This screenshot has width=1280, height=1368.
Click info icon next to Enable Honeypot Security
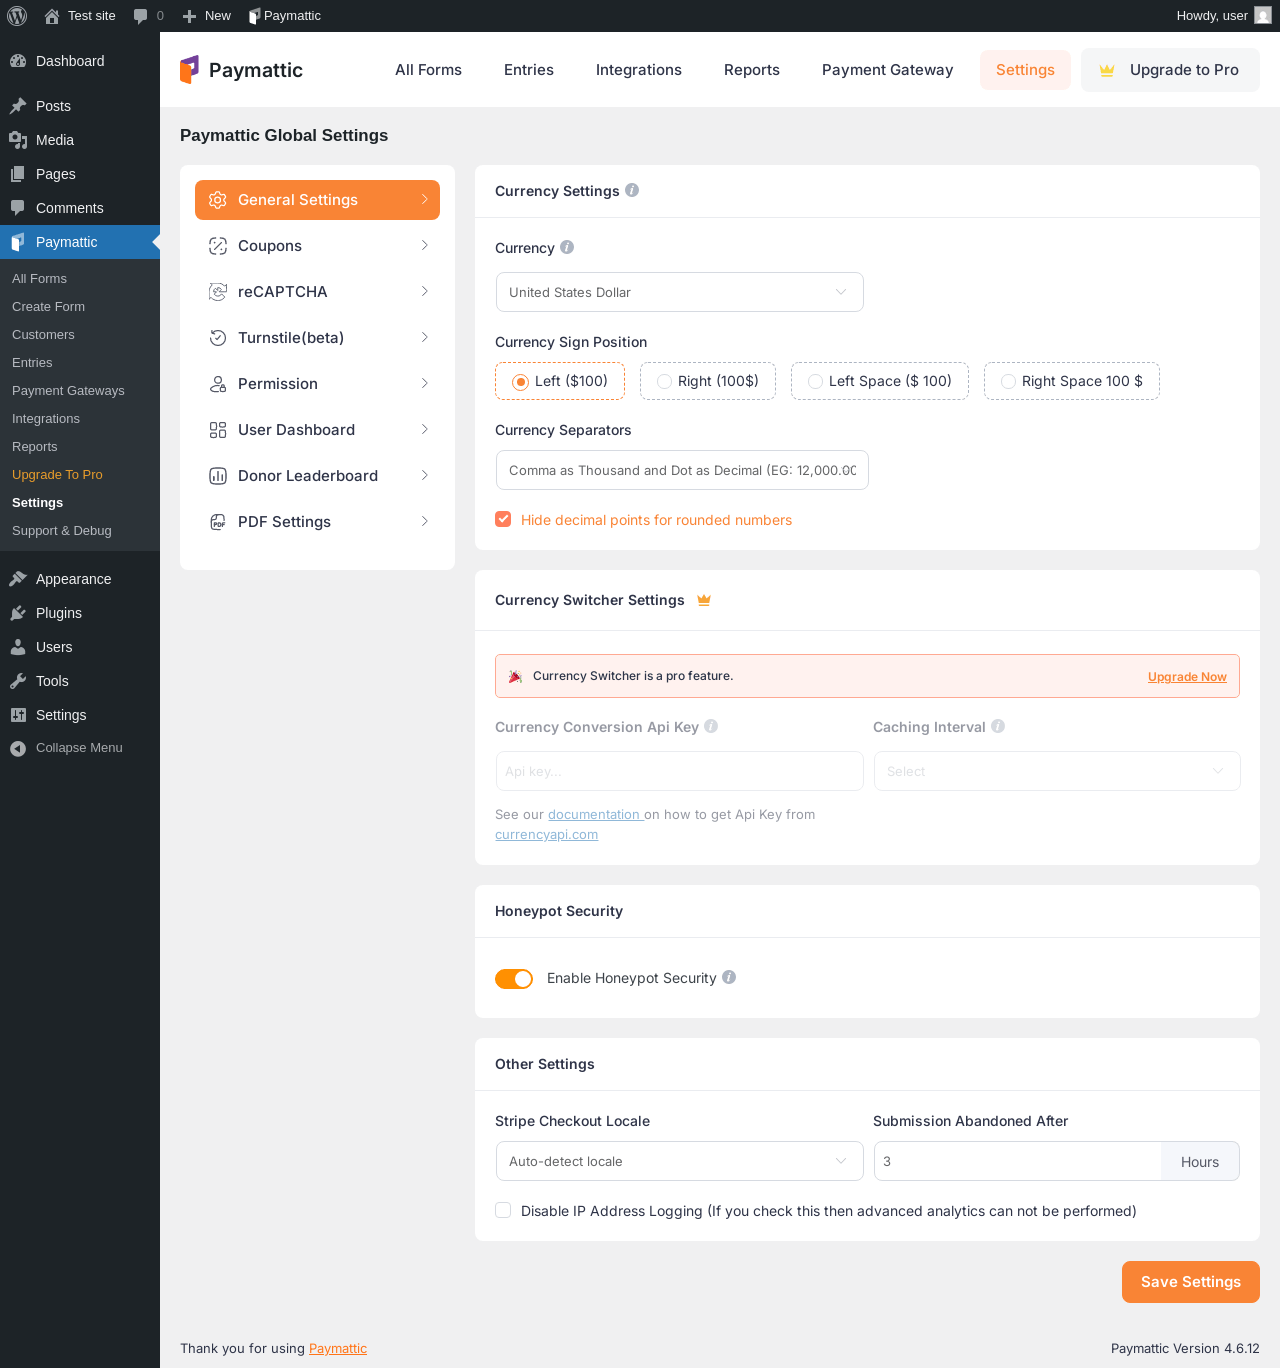click(729, 977)
